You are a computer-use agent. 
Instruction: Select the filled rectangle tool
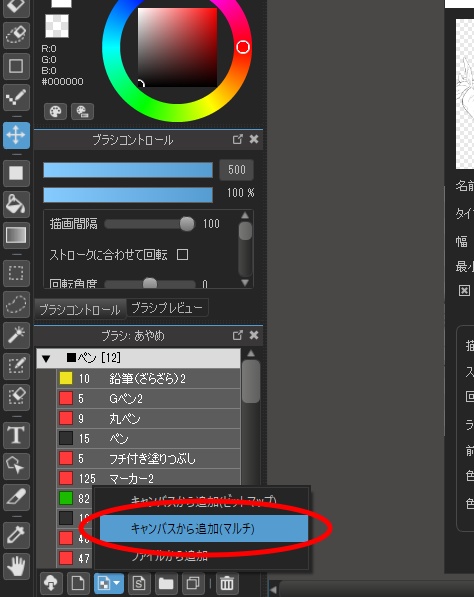click(16, 173)
